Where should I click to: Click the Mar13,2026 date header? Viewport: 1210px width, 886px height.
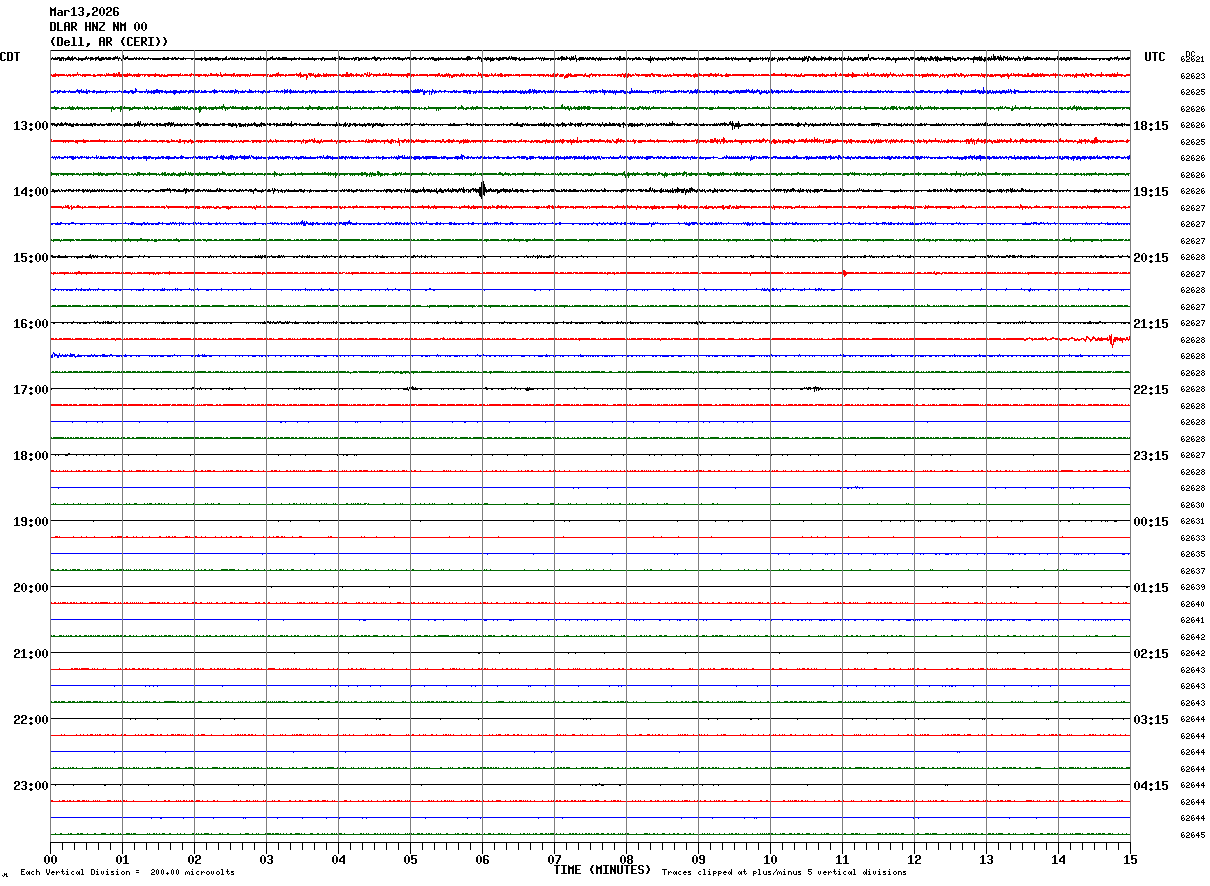(84, 12)
